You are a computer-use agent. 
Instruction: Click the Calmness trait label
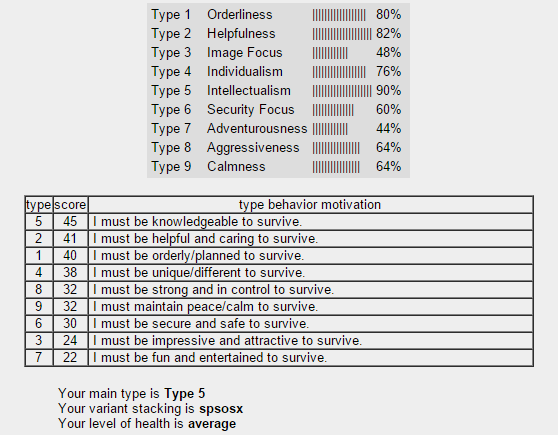click(x=236, y=167)
